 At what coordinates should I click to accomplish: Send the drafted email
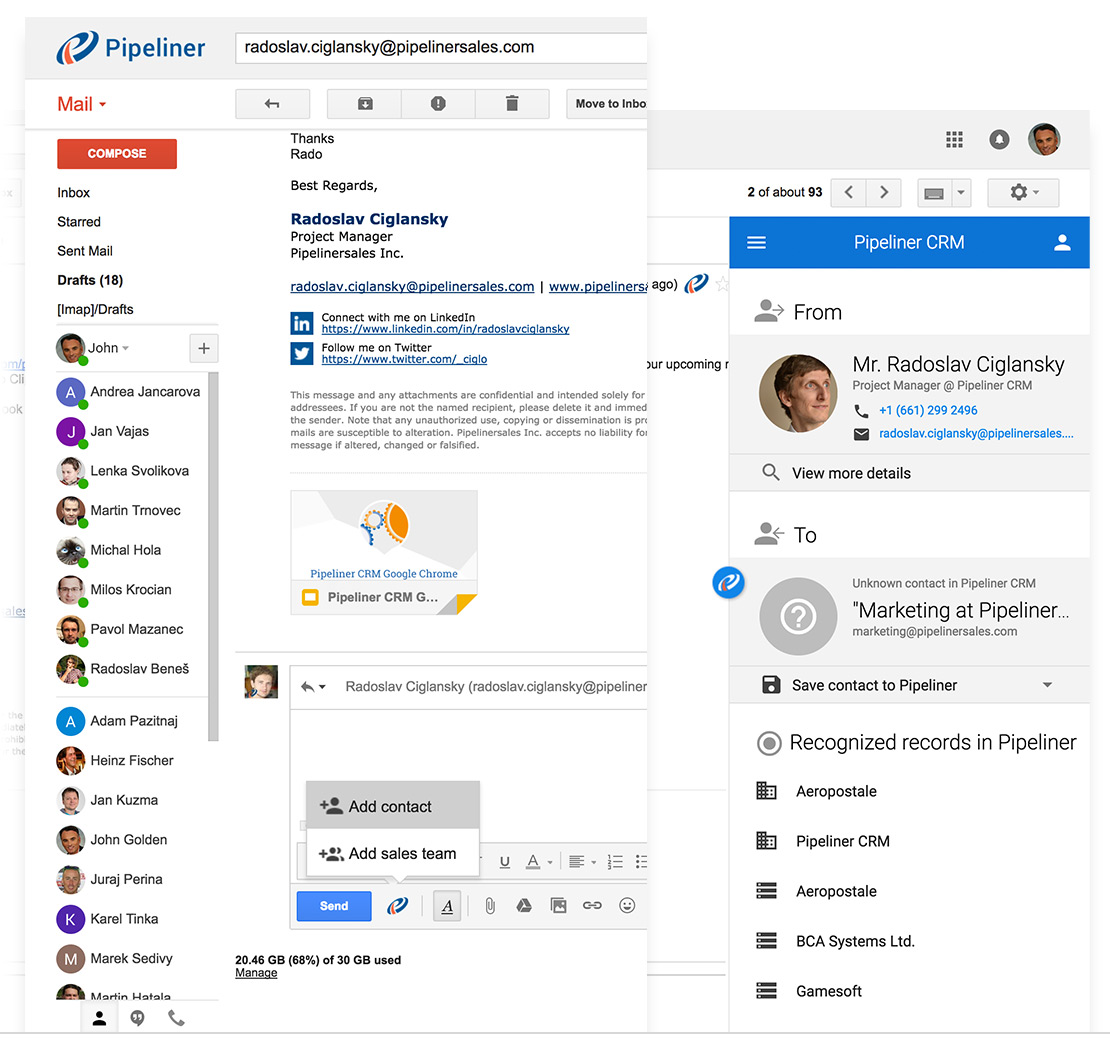[x=333, y=905]
